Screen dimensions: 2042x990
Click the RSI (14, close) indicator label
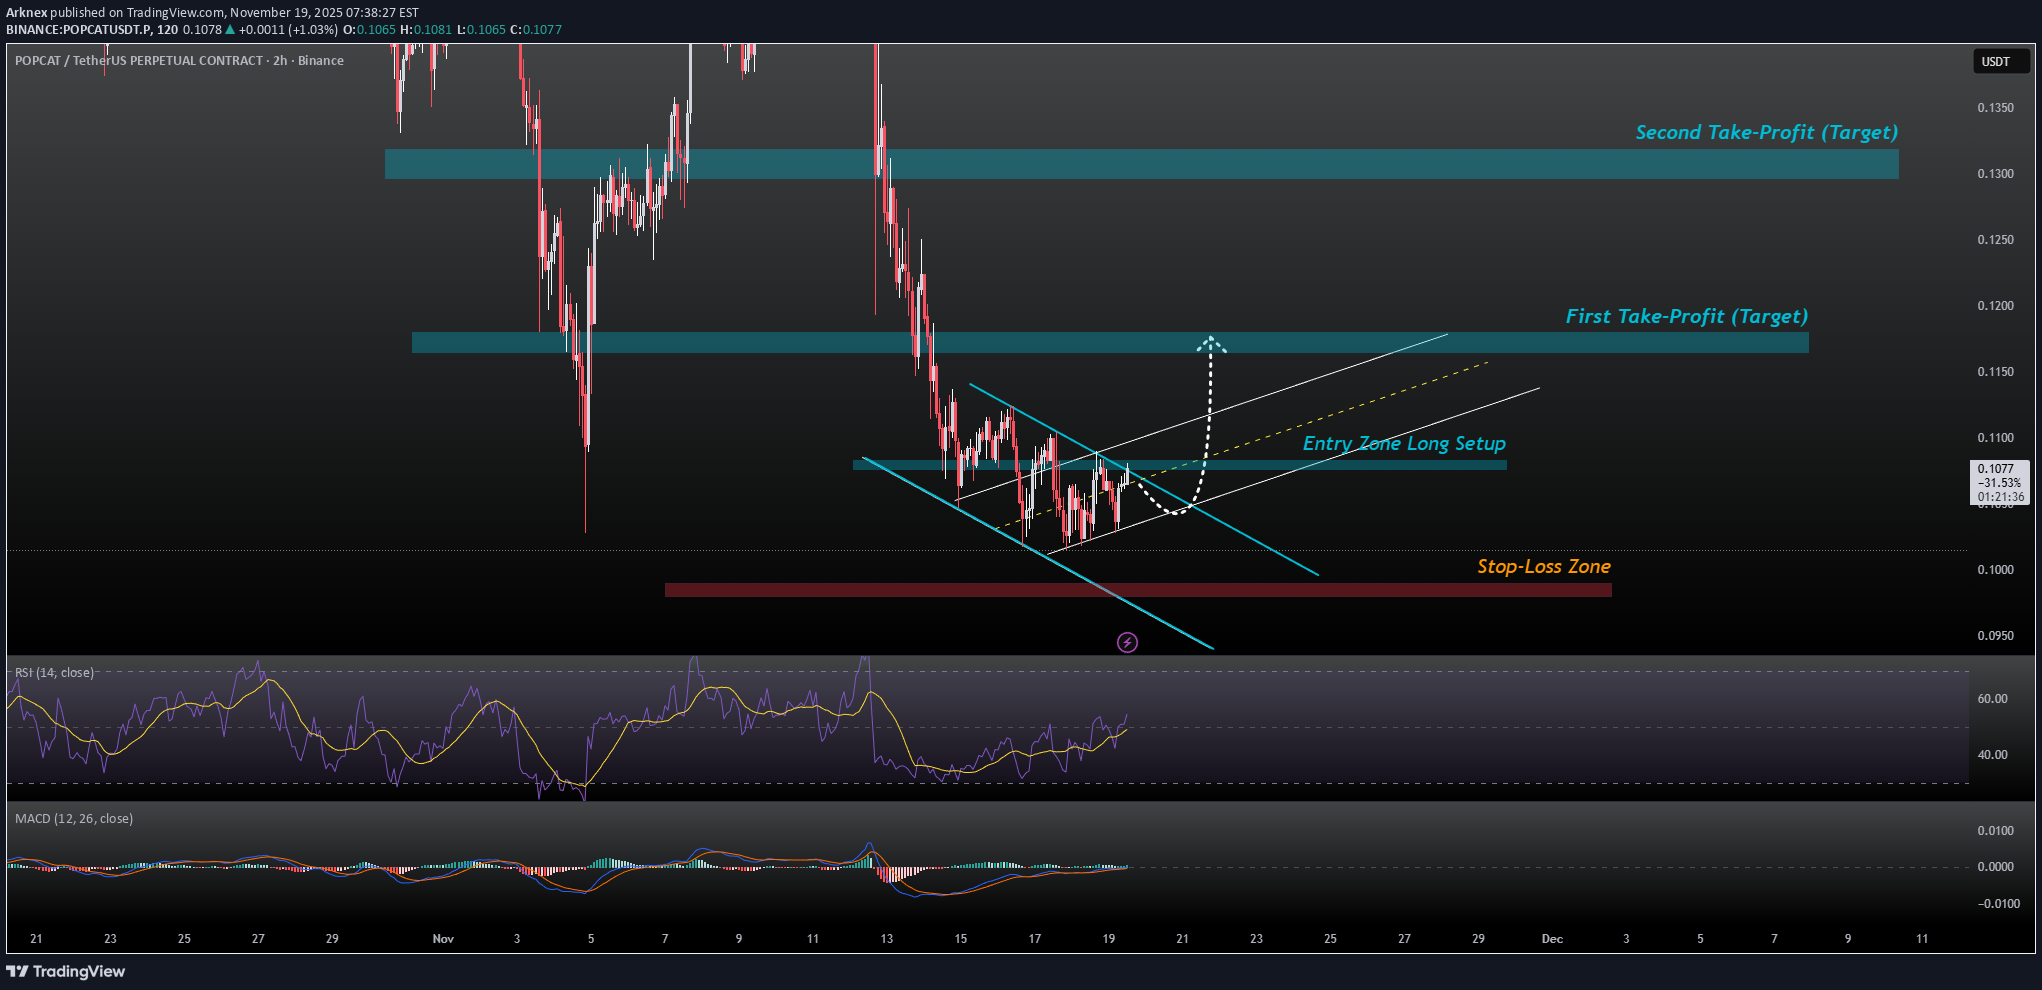tap(55, 673)
